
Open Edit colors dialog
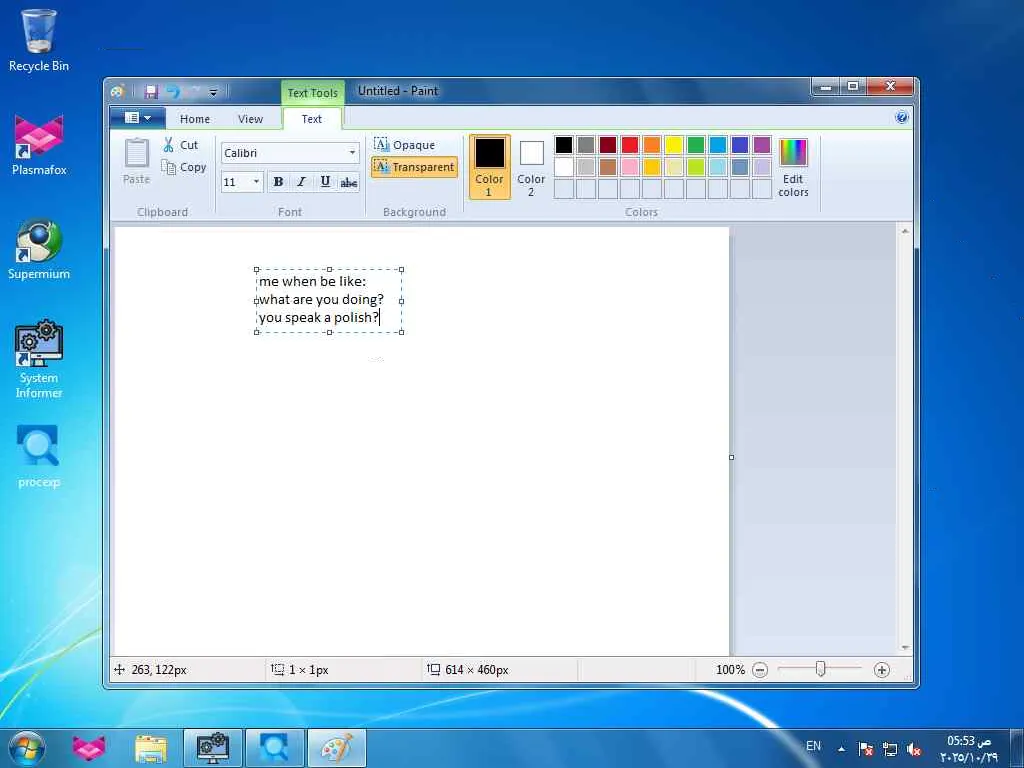pyautogui.click(x=793, y=167)
